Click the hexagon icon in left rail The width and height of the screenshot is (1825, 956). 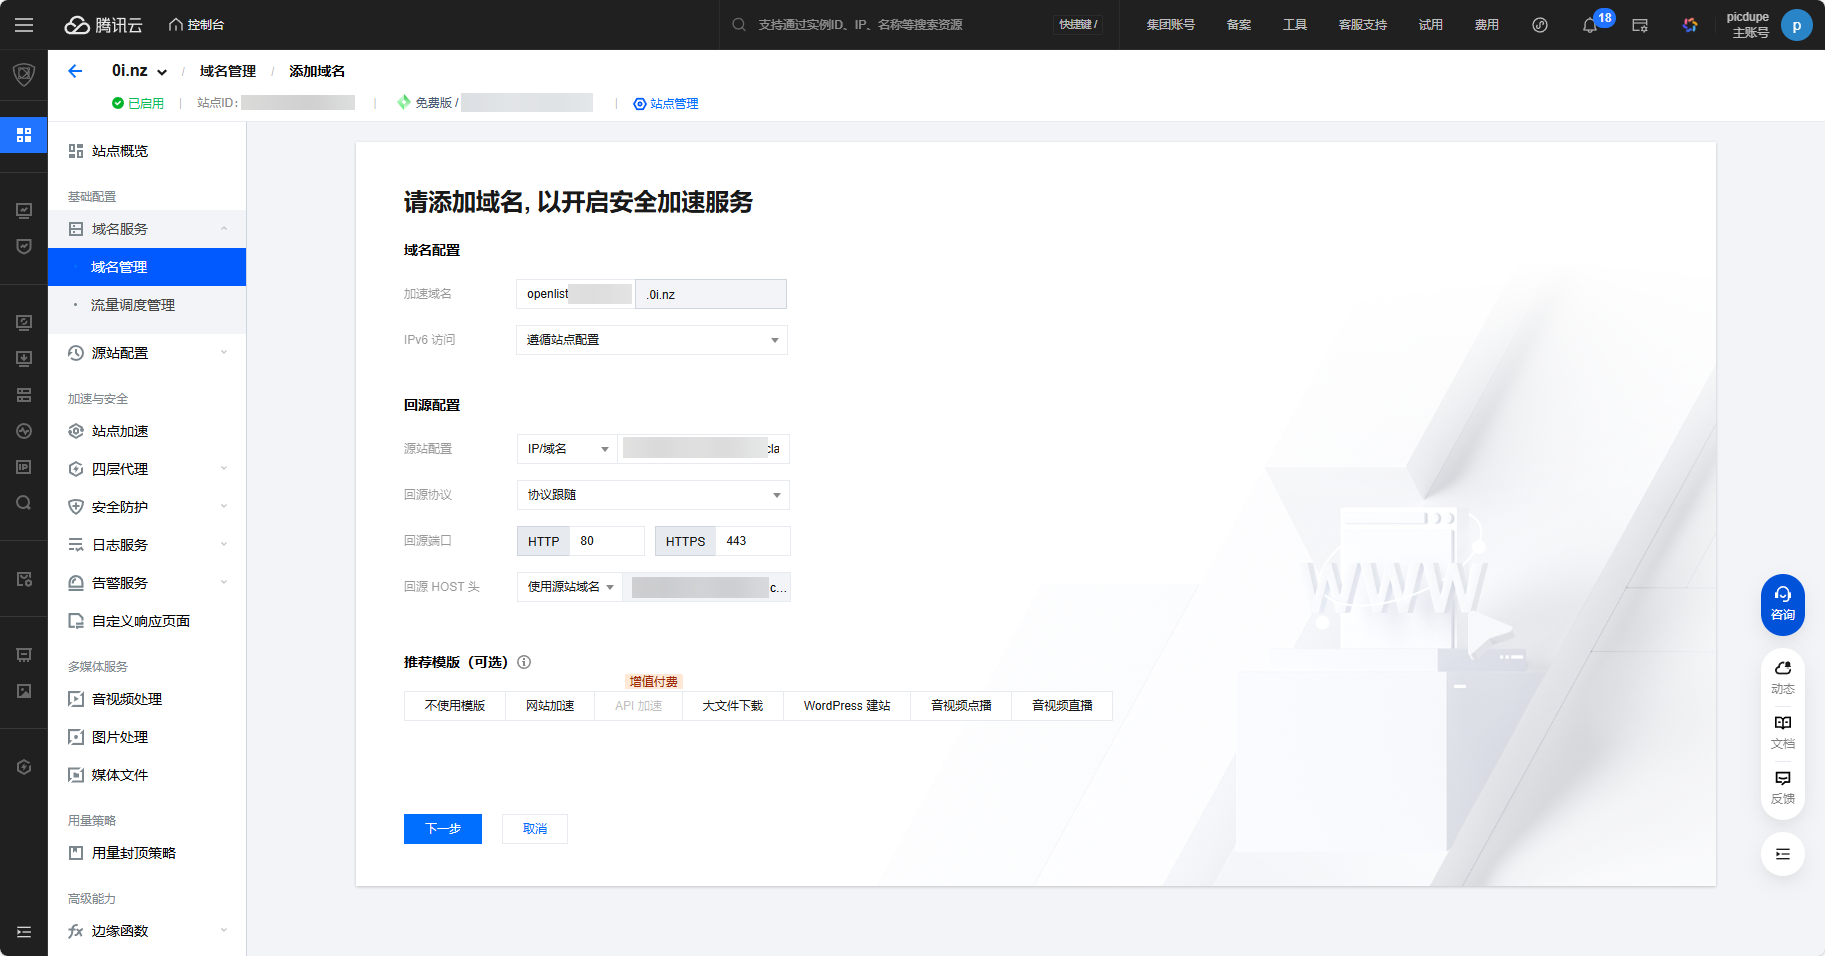pyautogui.click(x=24, y=767)
